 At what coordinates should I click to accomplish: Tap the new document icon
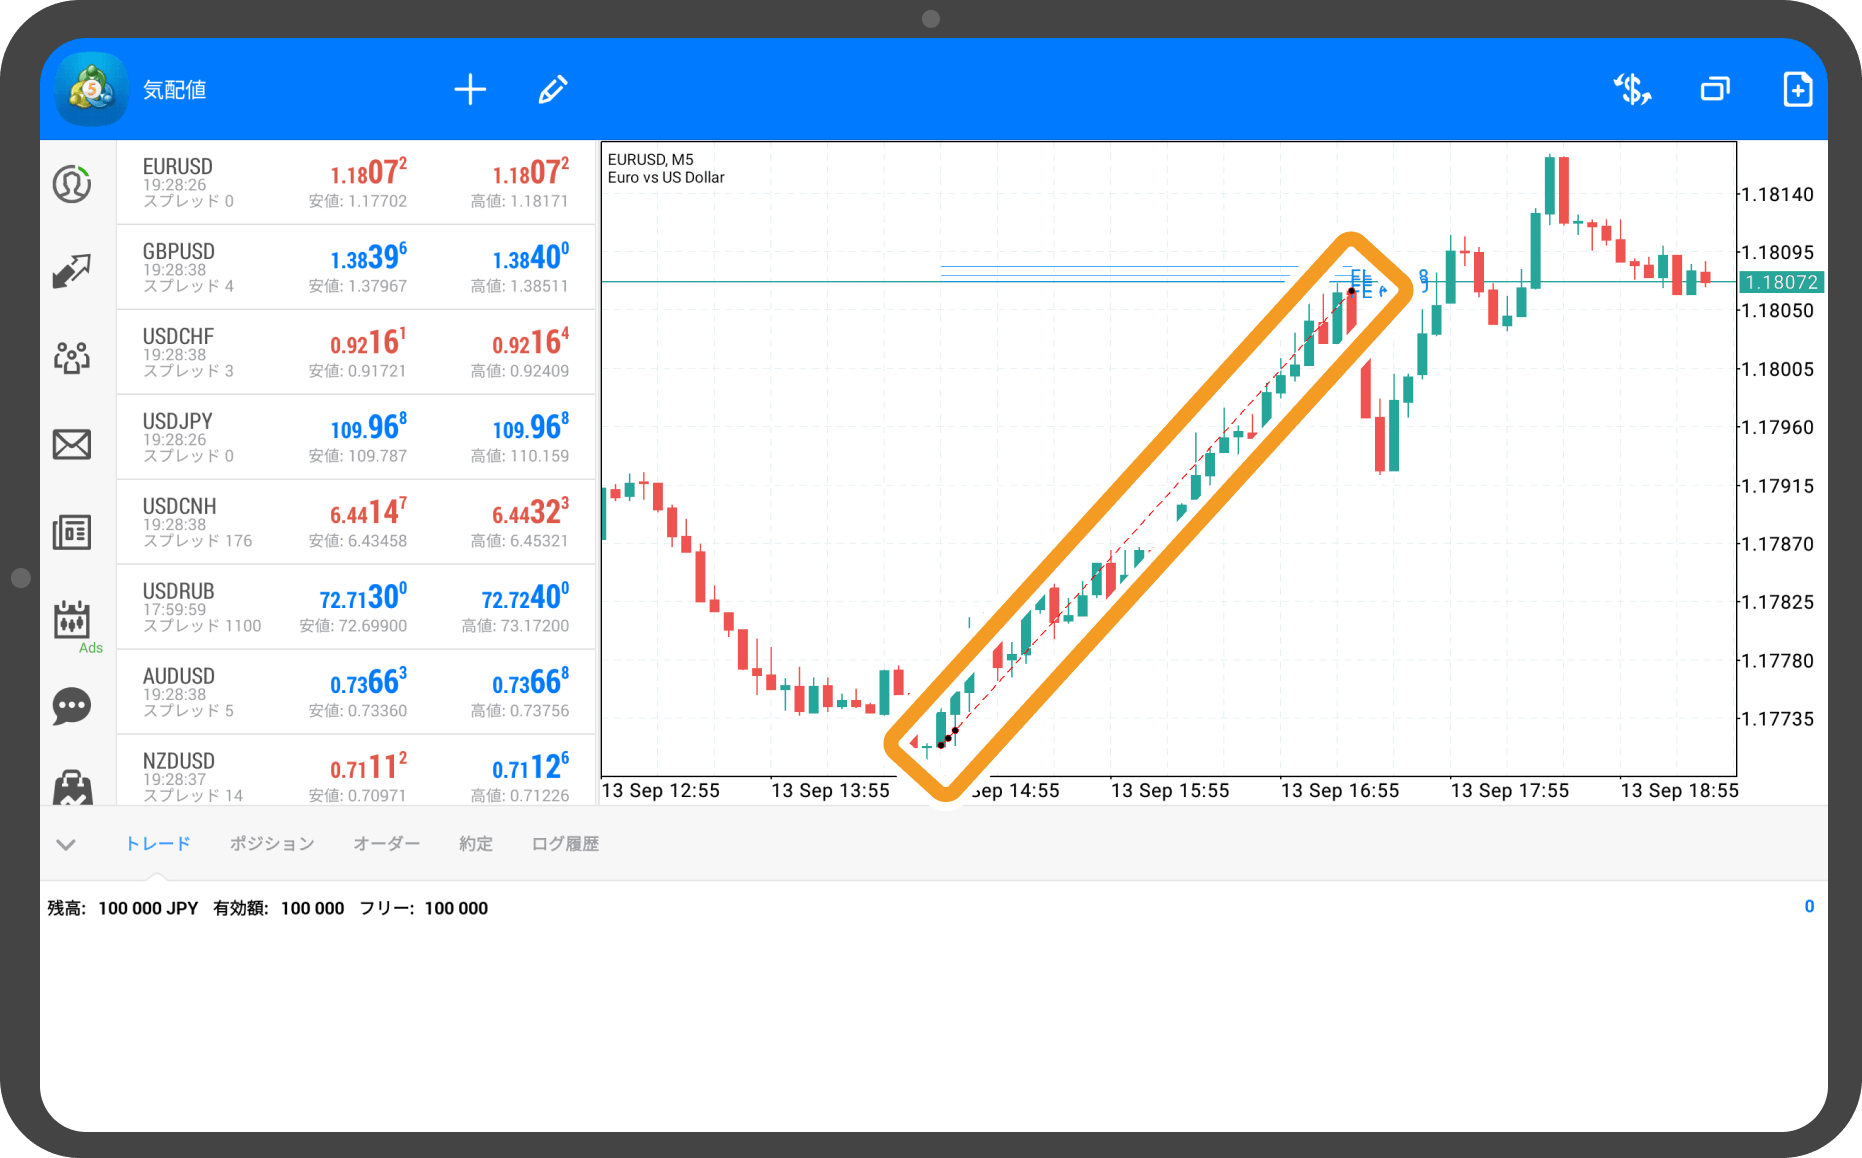click(1797, 90)
